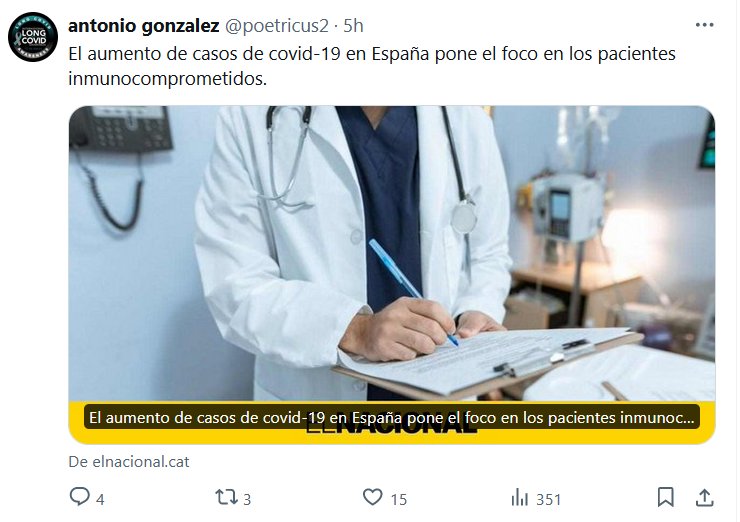View analytics bar chart icon
Image resolution: width=740 pixels, height=522 pixels.
click(520, 498)
